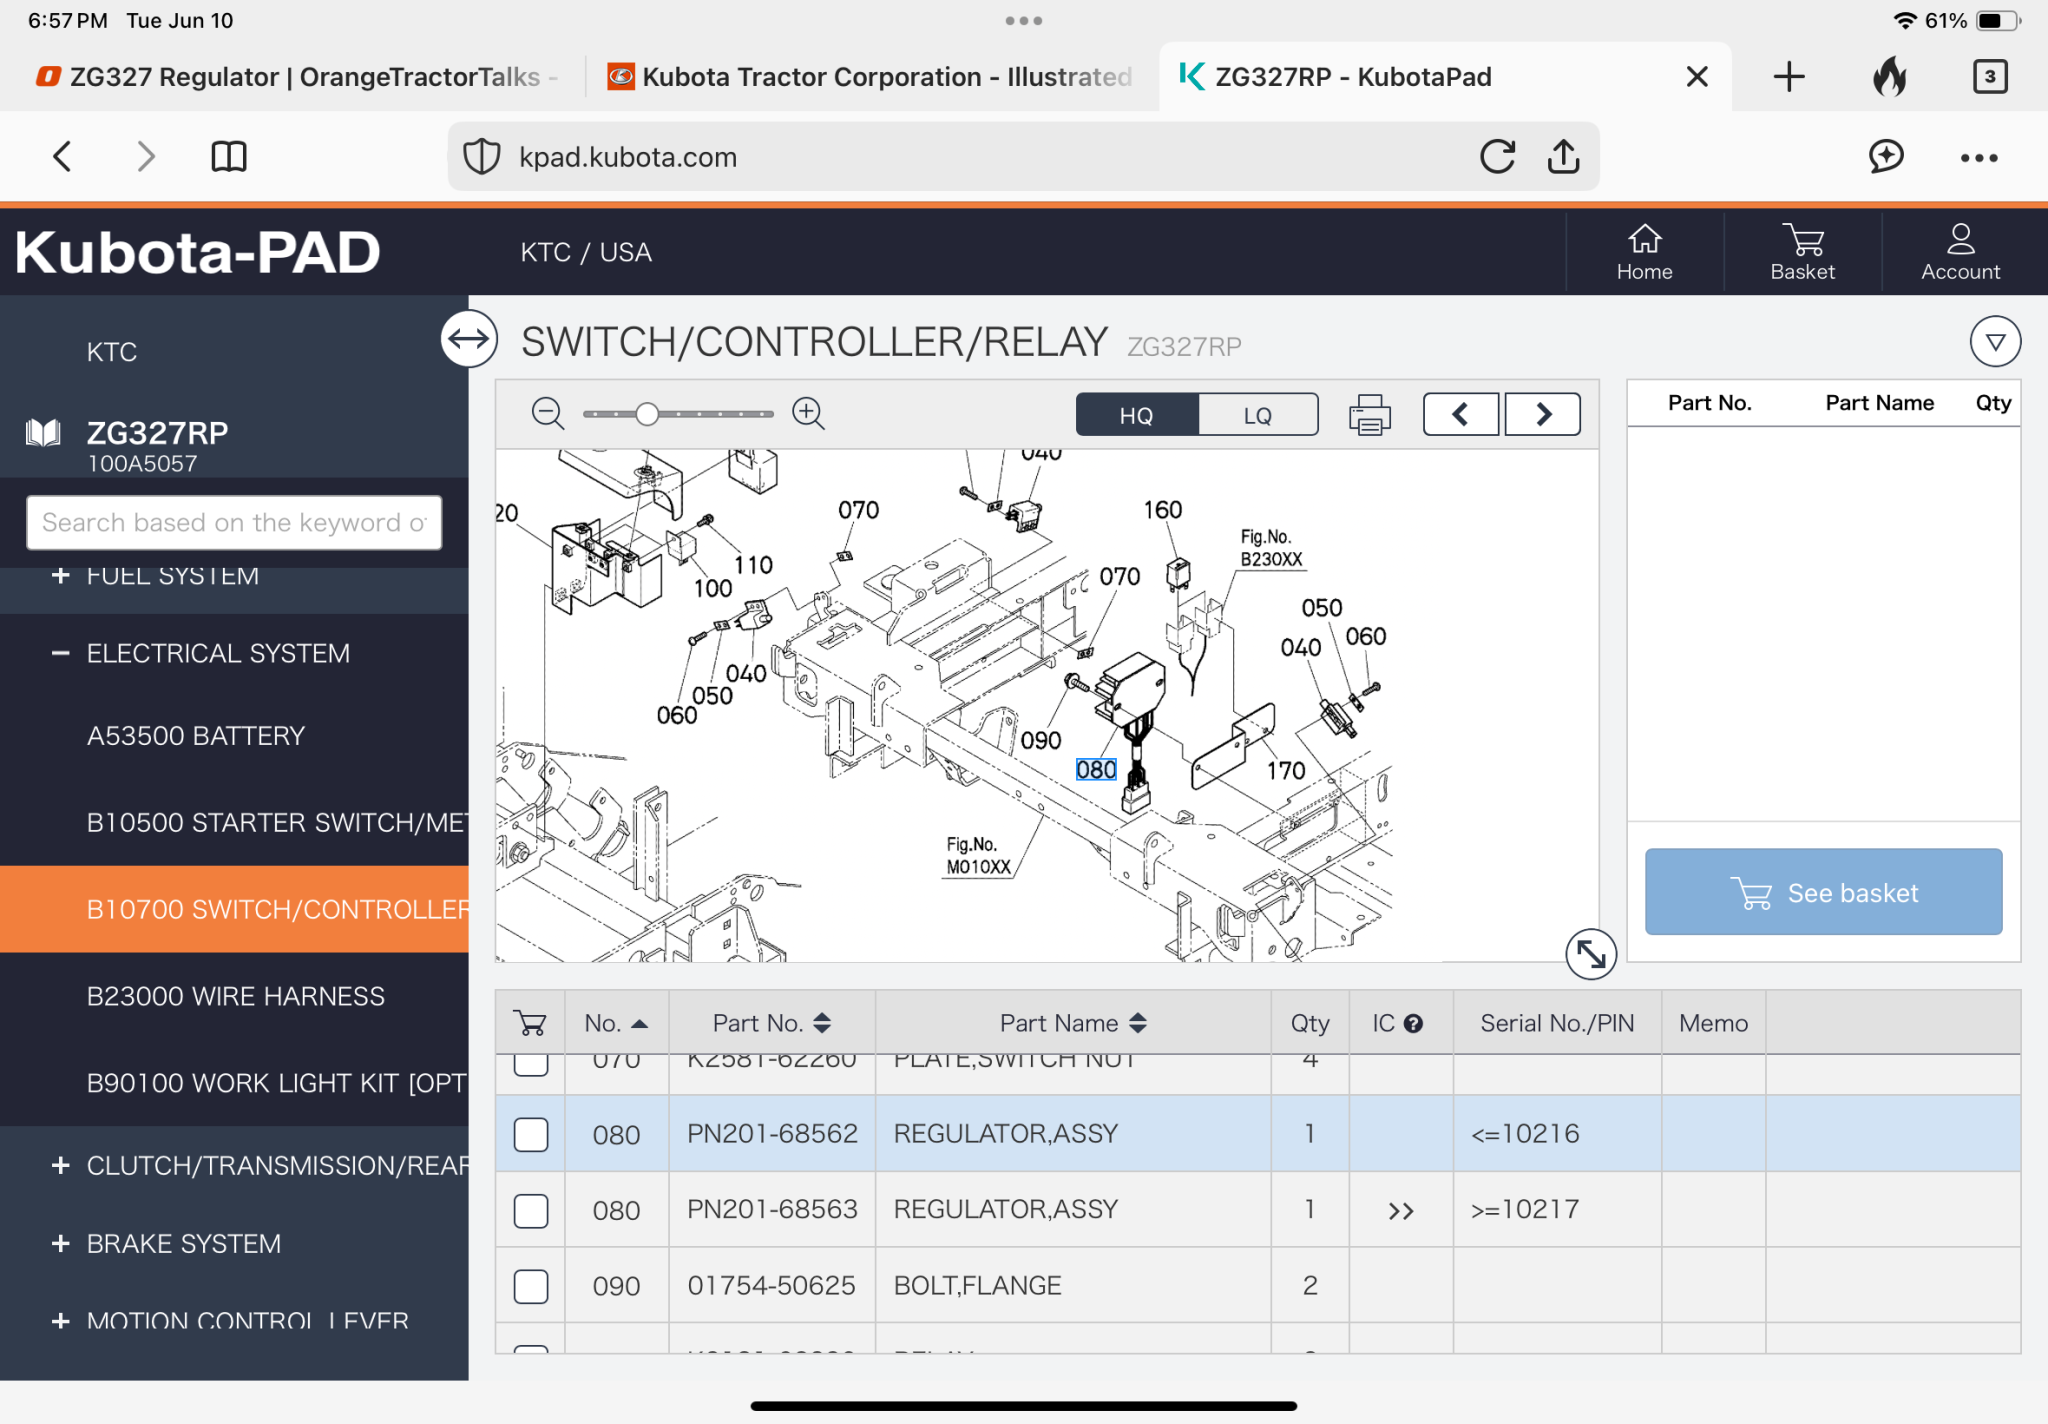
Task: Check the box for row 070 plate
Action: click(x=531, y=1064)
